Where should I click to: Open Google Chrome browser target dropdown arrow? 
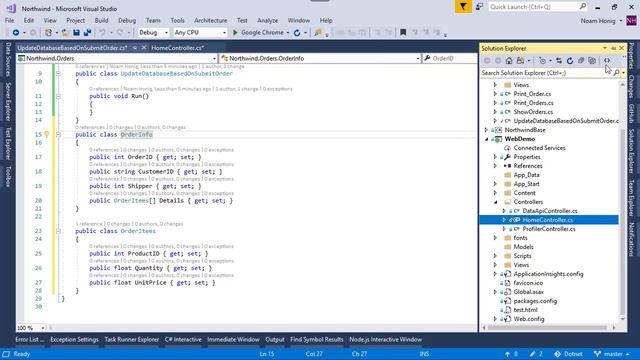point(288,33)
